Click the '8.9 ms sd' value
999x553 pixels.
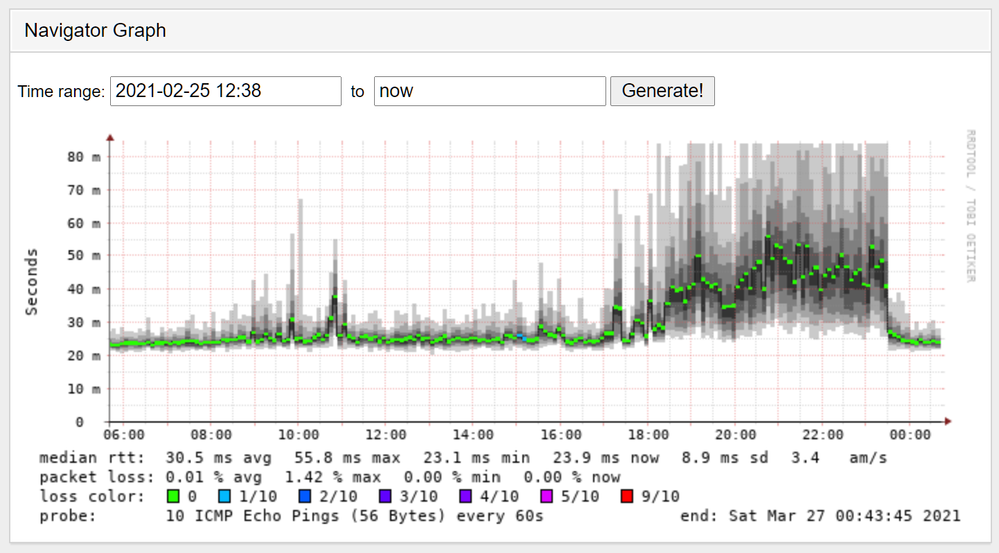pyautogui.click(x=725, y=458)
